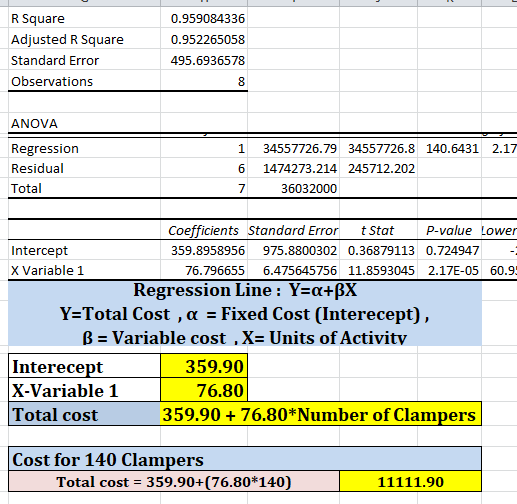
Task: Select the t Stat column header
Action: (x=377, y=231)
